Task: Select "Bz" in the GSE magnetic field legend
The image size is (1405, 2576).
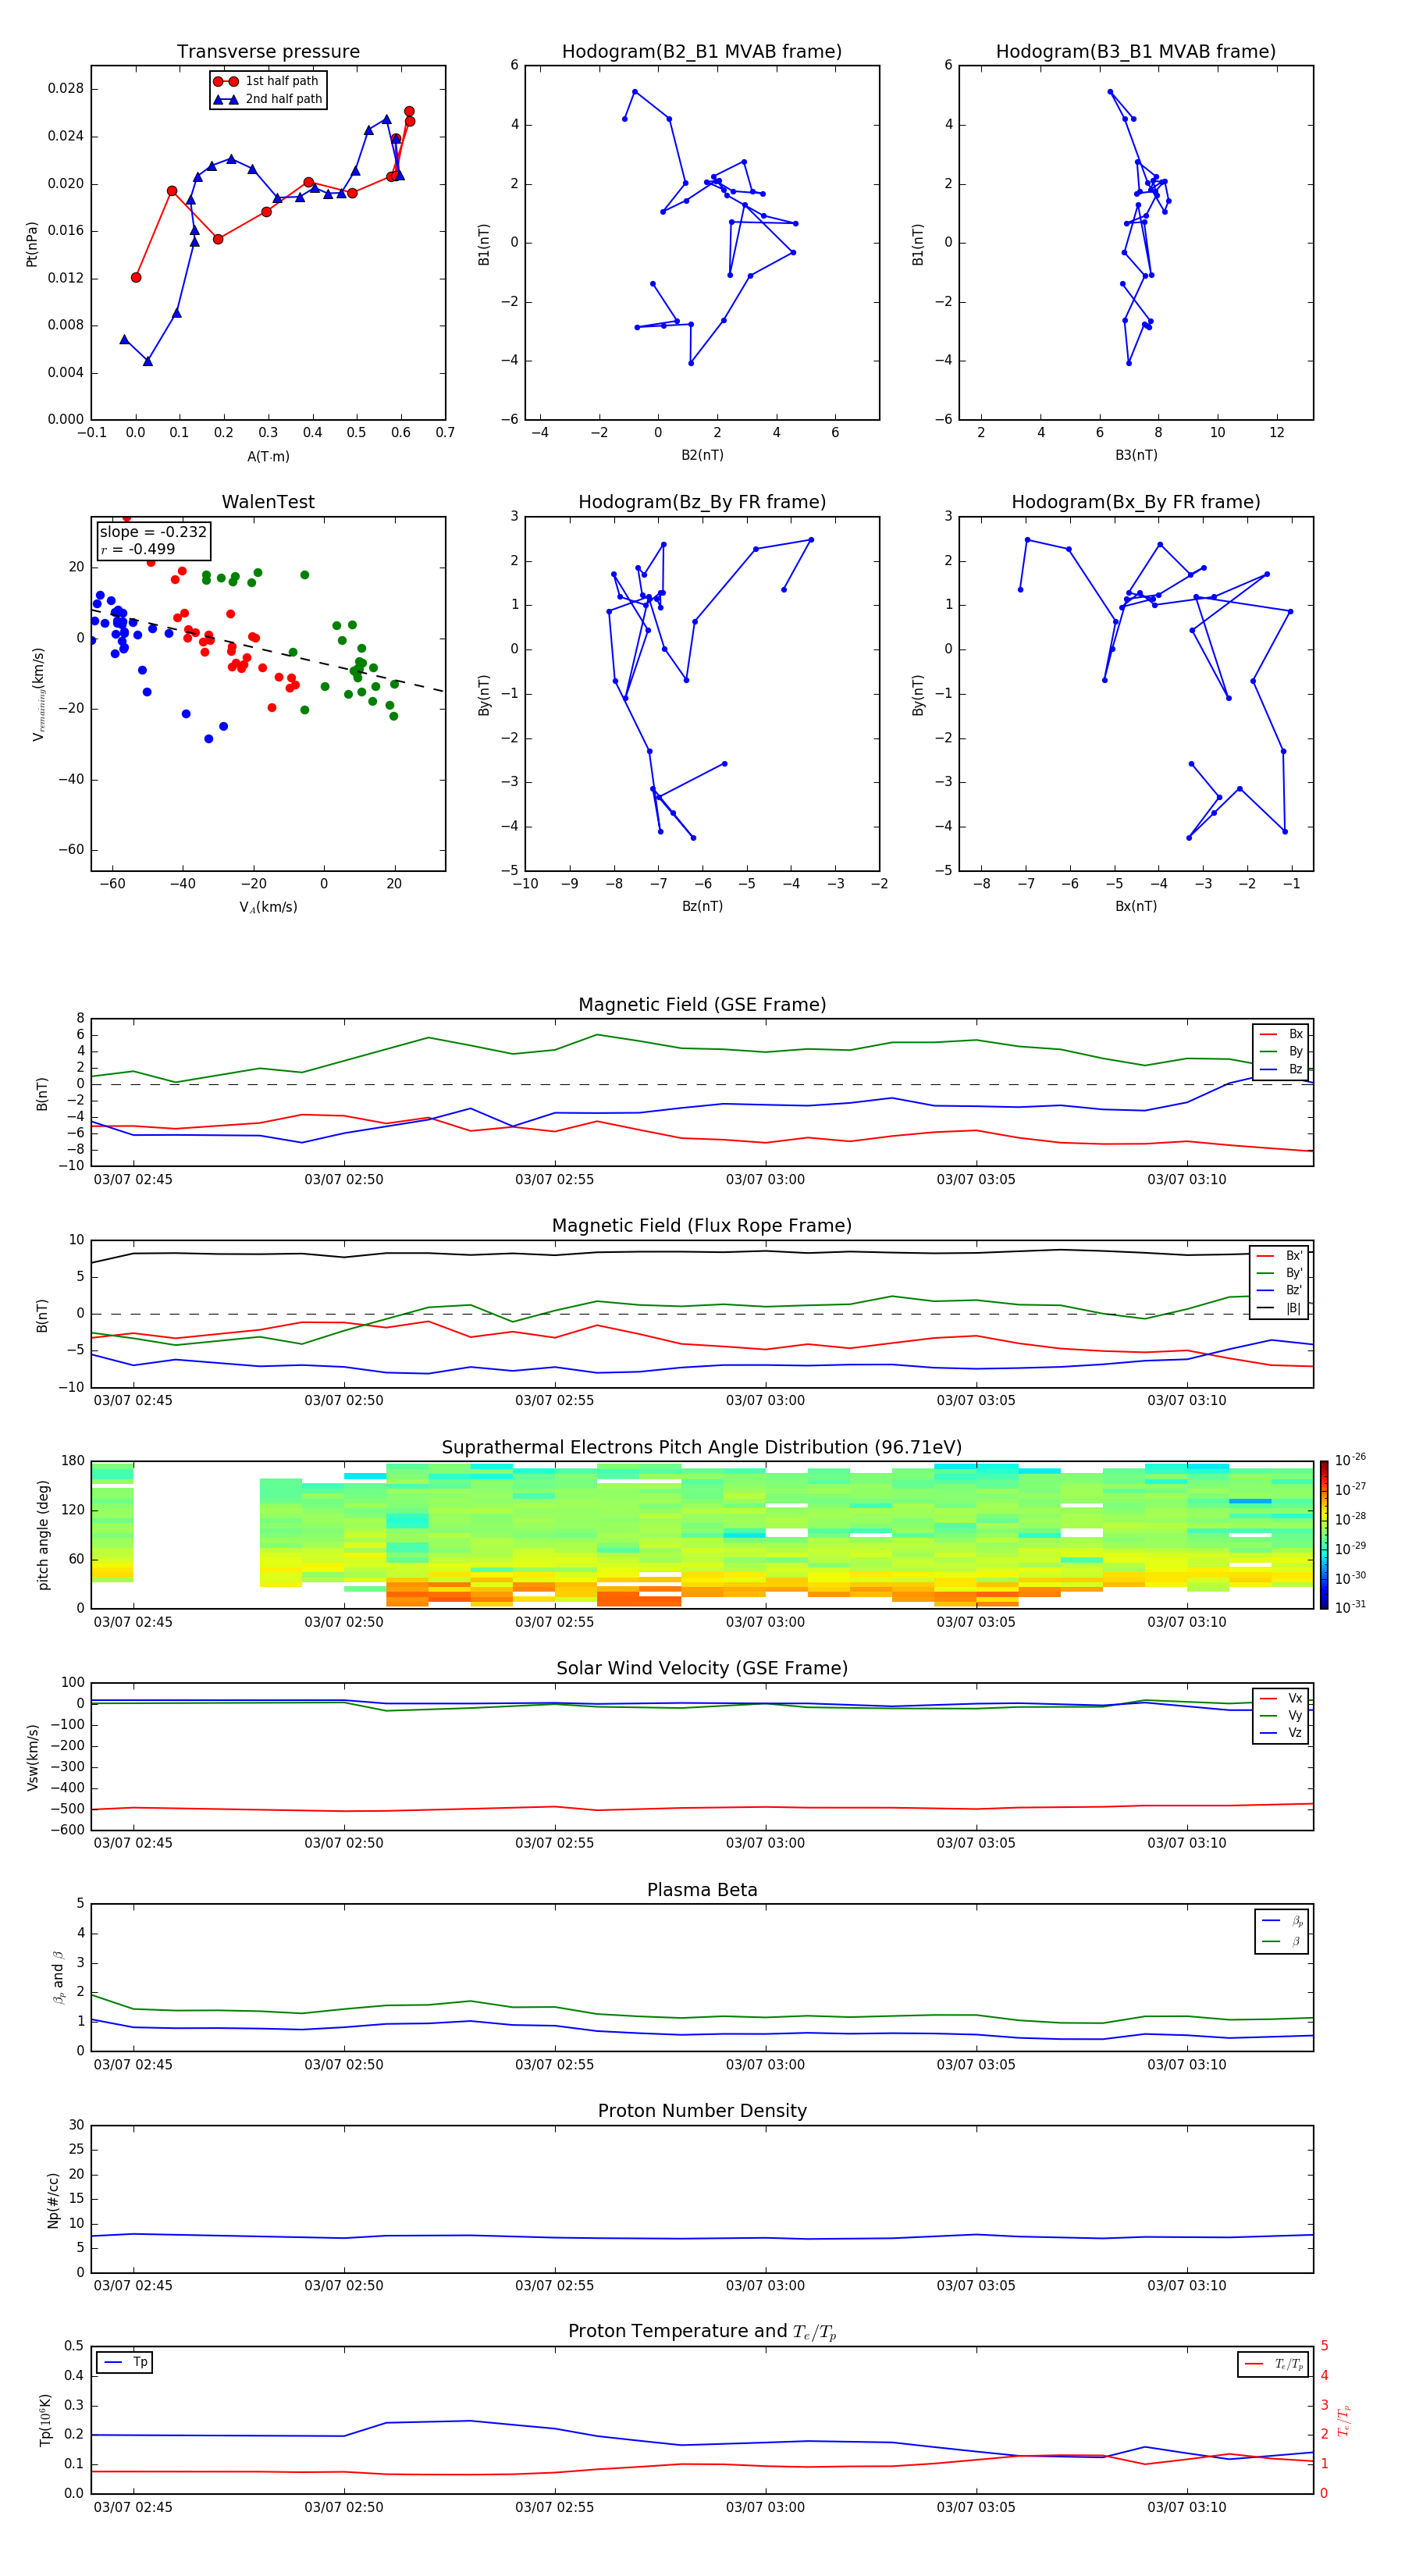Action: click(x=1282, y=1069)
